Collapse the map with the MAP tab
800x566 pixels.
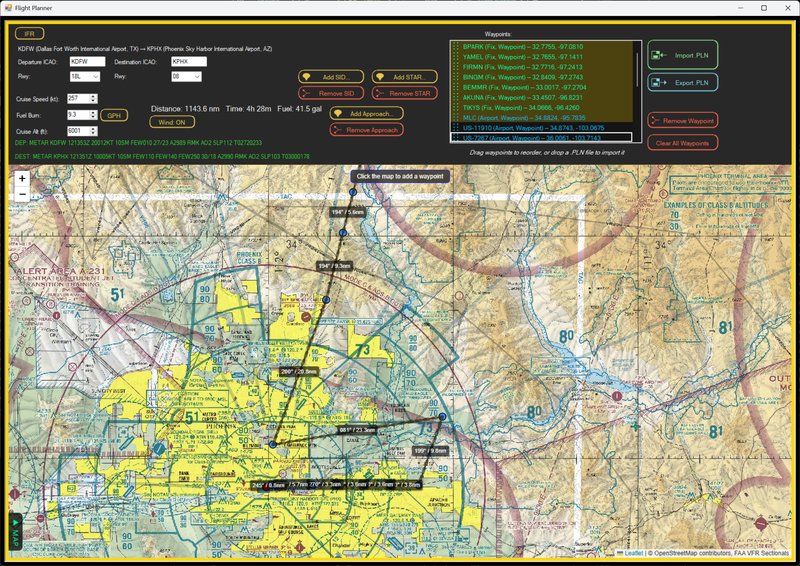pyautogui.click(x=15, y=532)
